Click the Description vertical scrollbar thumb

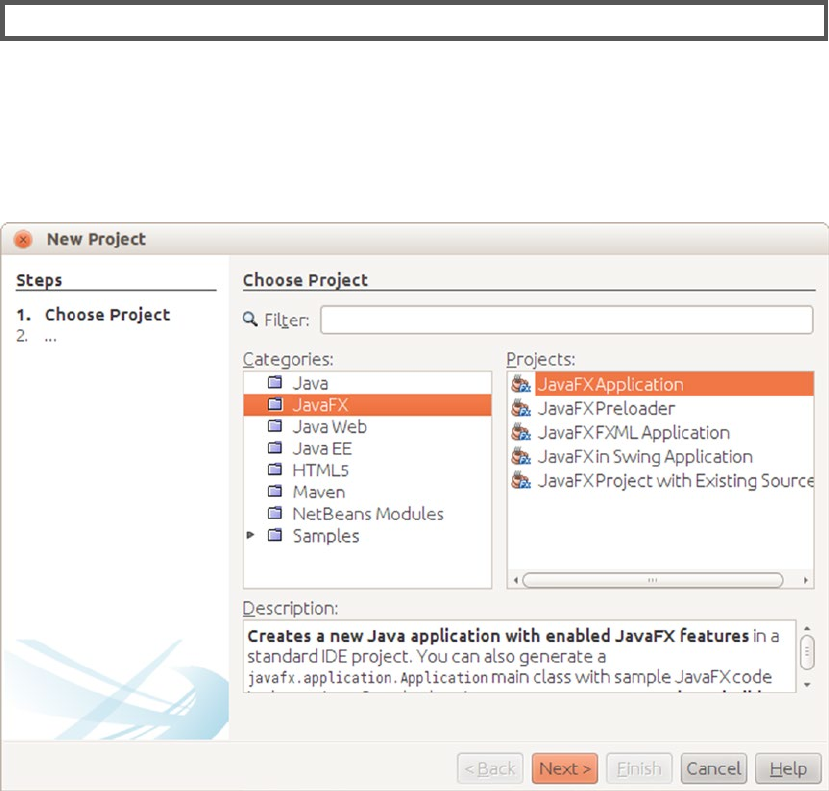[807, 651]
